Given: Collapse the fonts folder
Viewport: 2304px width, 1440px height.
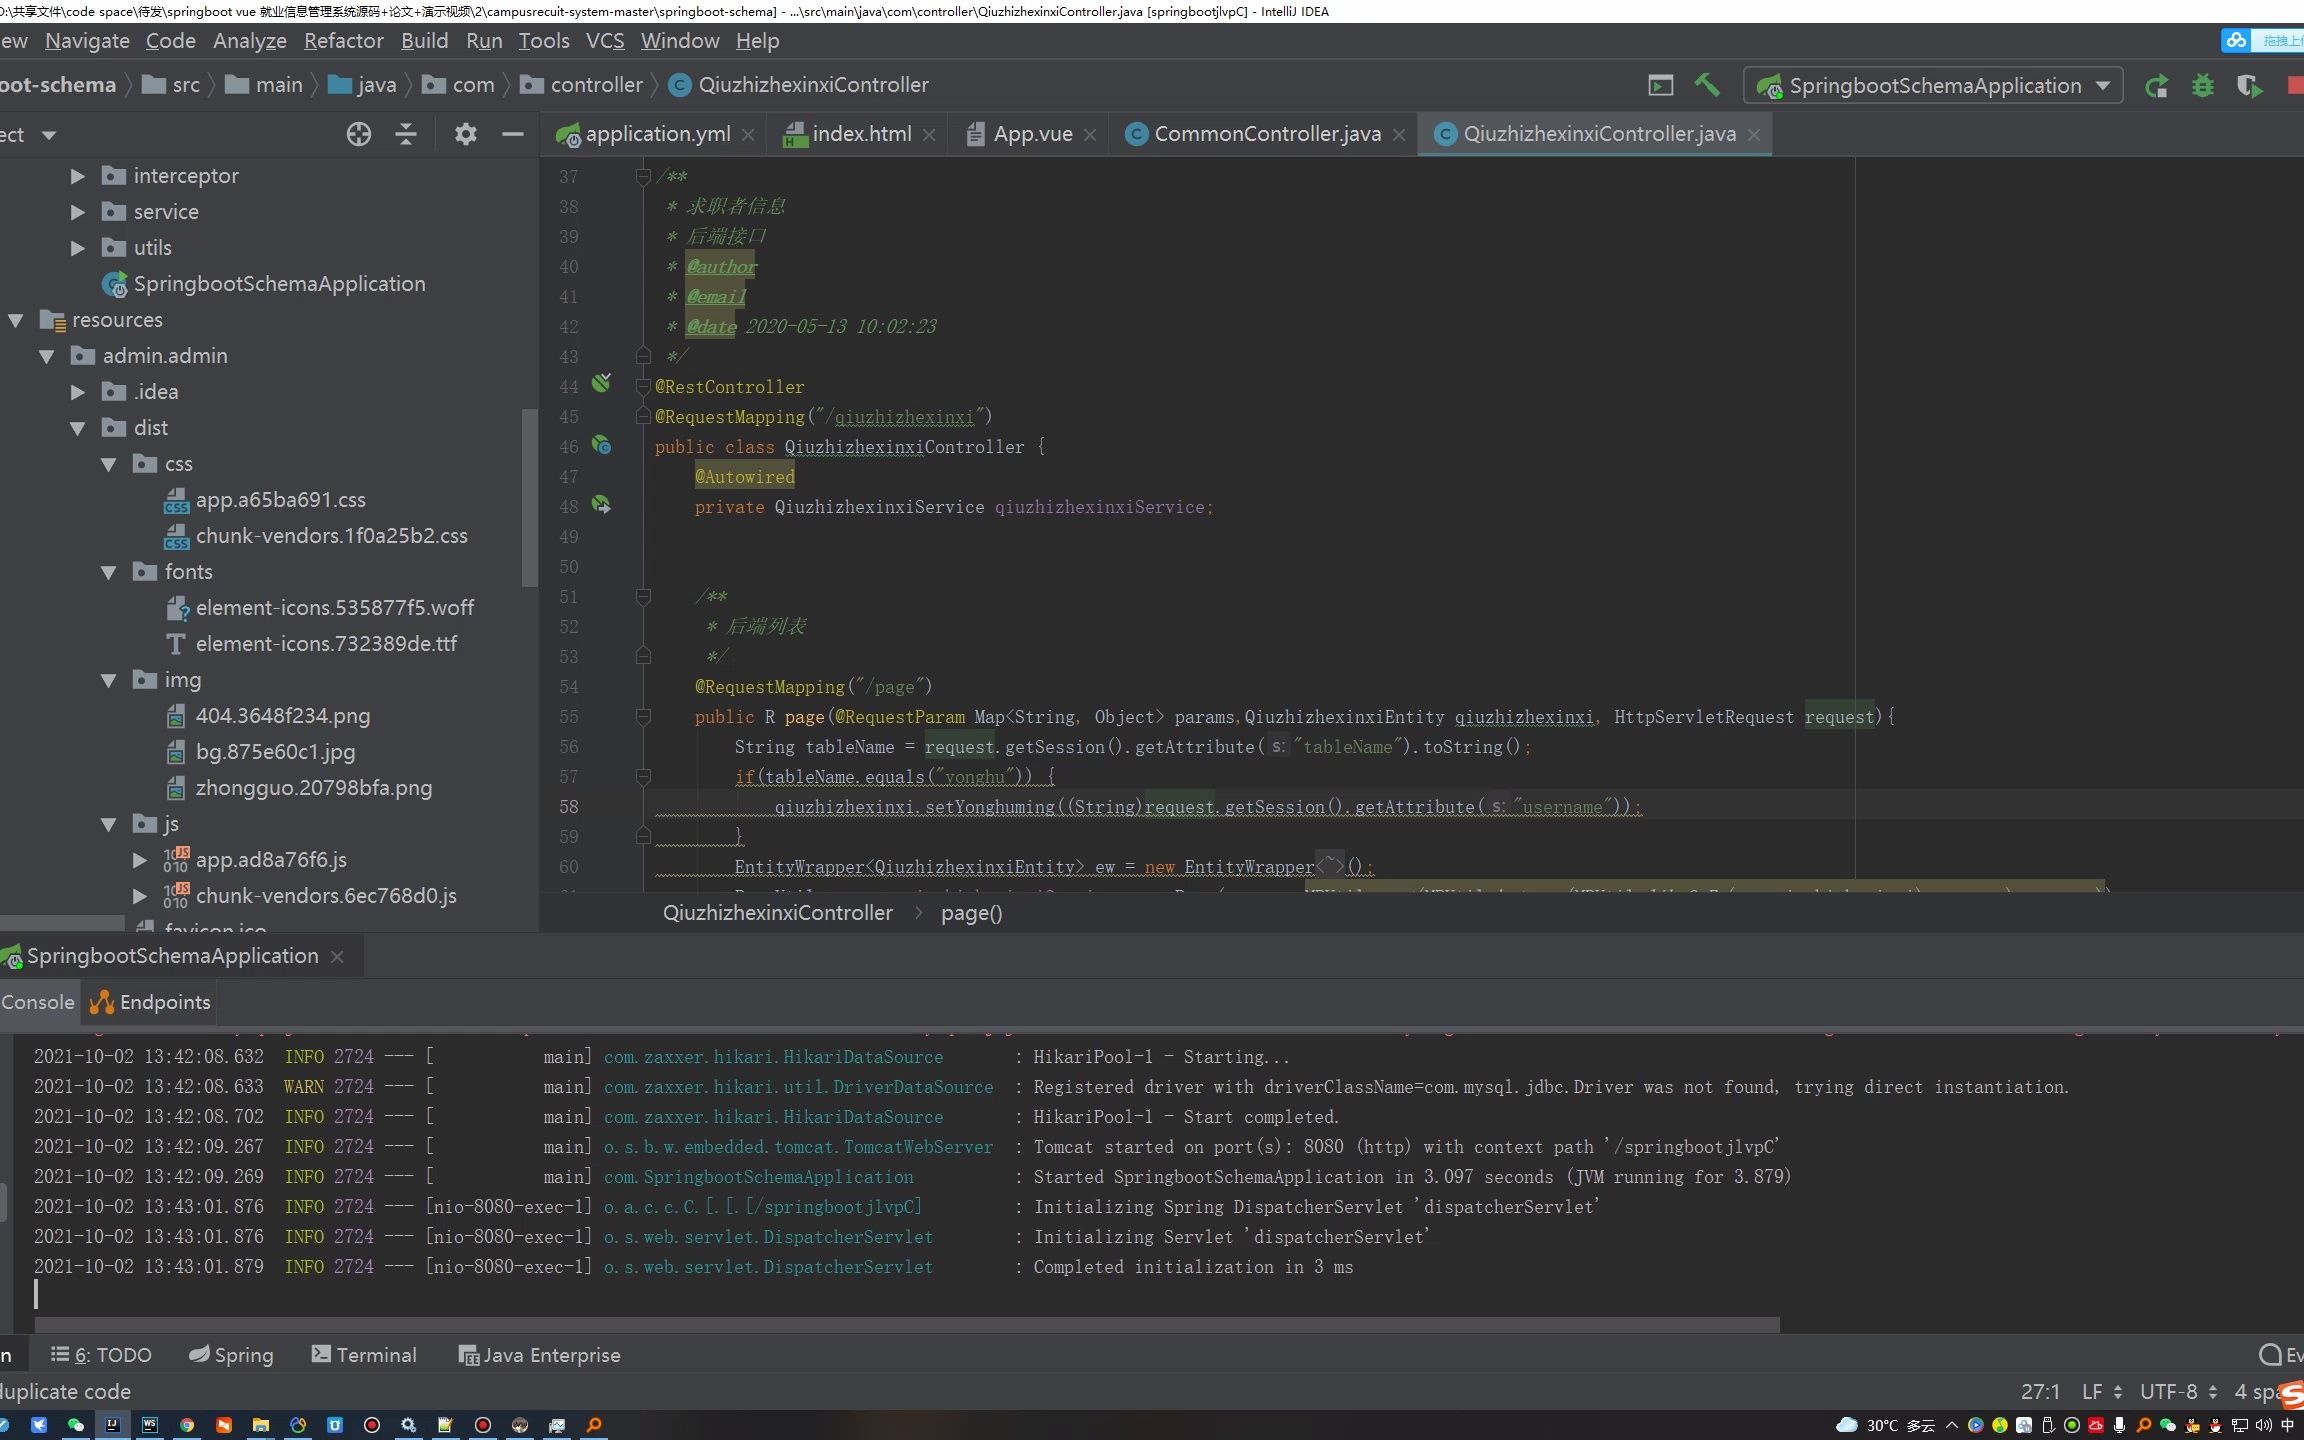Looking at the screenshot, I should [x=109, y=572].
